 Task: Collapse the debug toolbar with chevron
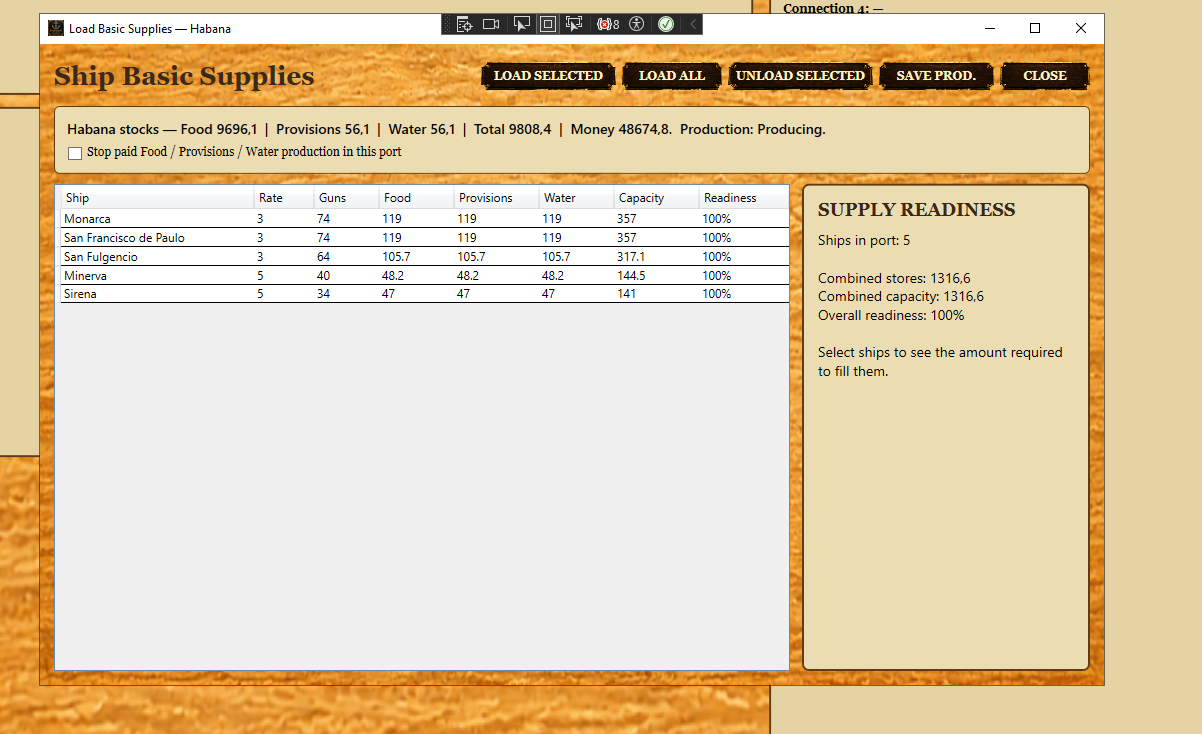[x=693, y=24]
